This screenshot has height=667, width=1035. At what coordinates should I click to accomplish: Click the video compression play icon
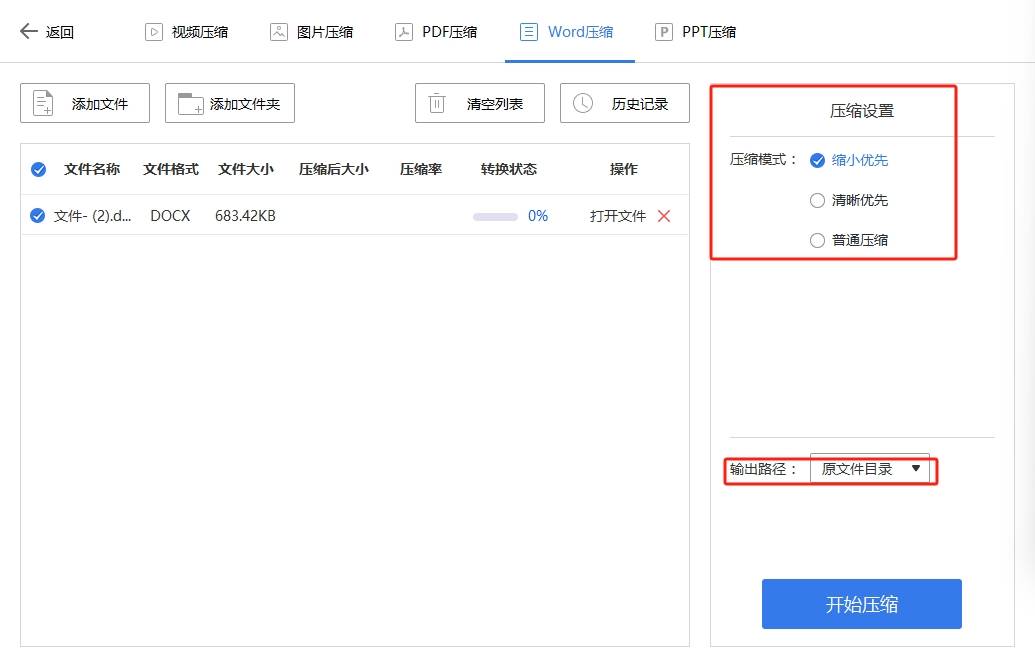154,32
